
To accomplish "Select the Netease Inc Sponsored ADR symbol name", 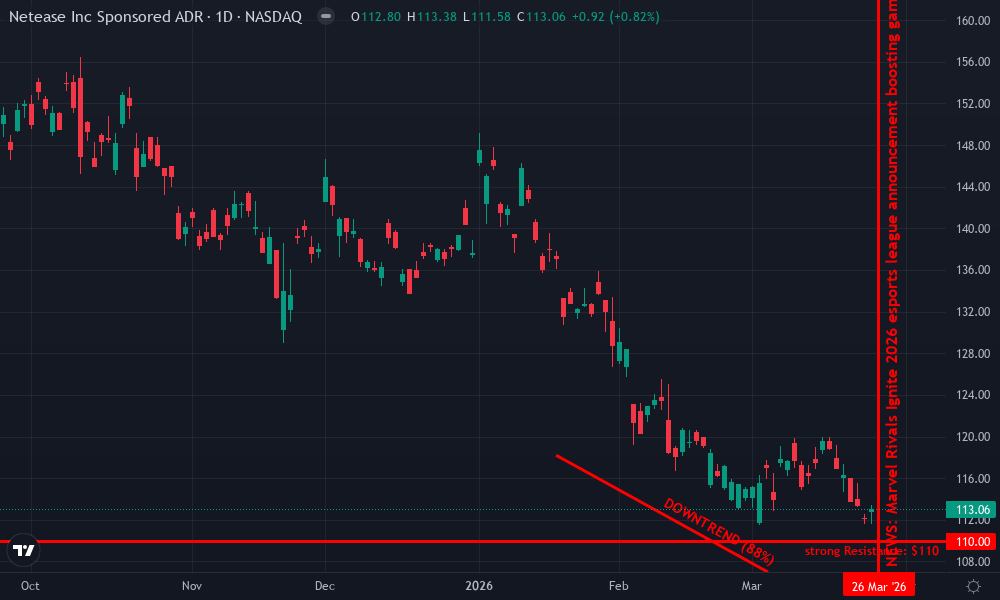I will [x=106, y=16].
